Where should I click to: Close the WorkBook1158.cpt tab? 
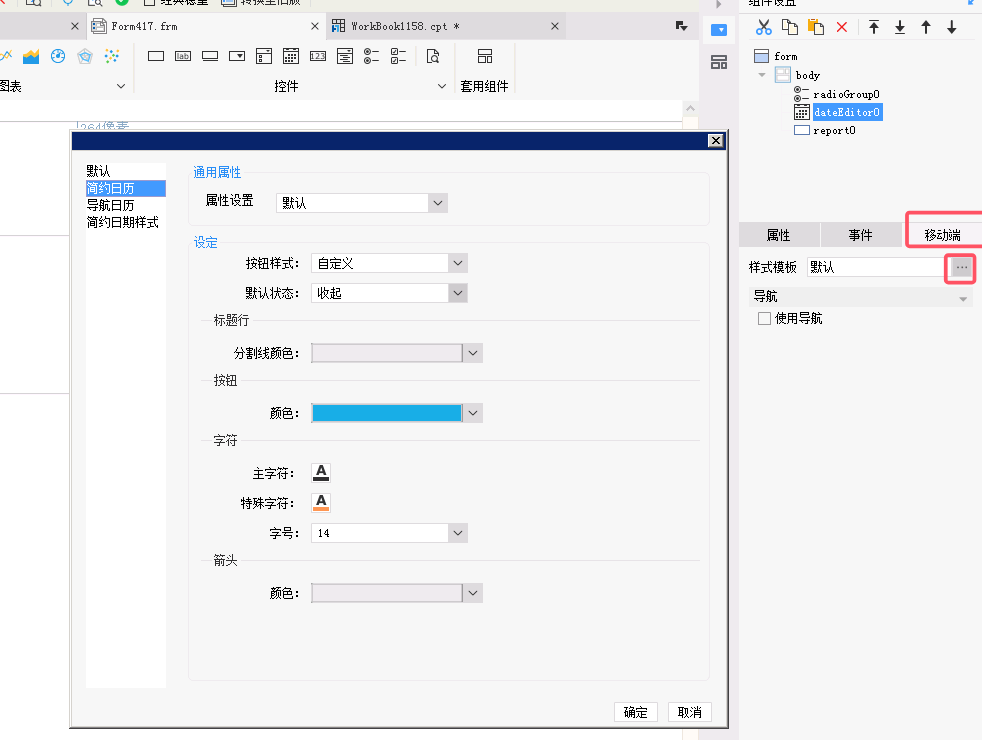(x=555, y=26)
